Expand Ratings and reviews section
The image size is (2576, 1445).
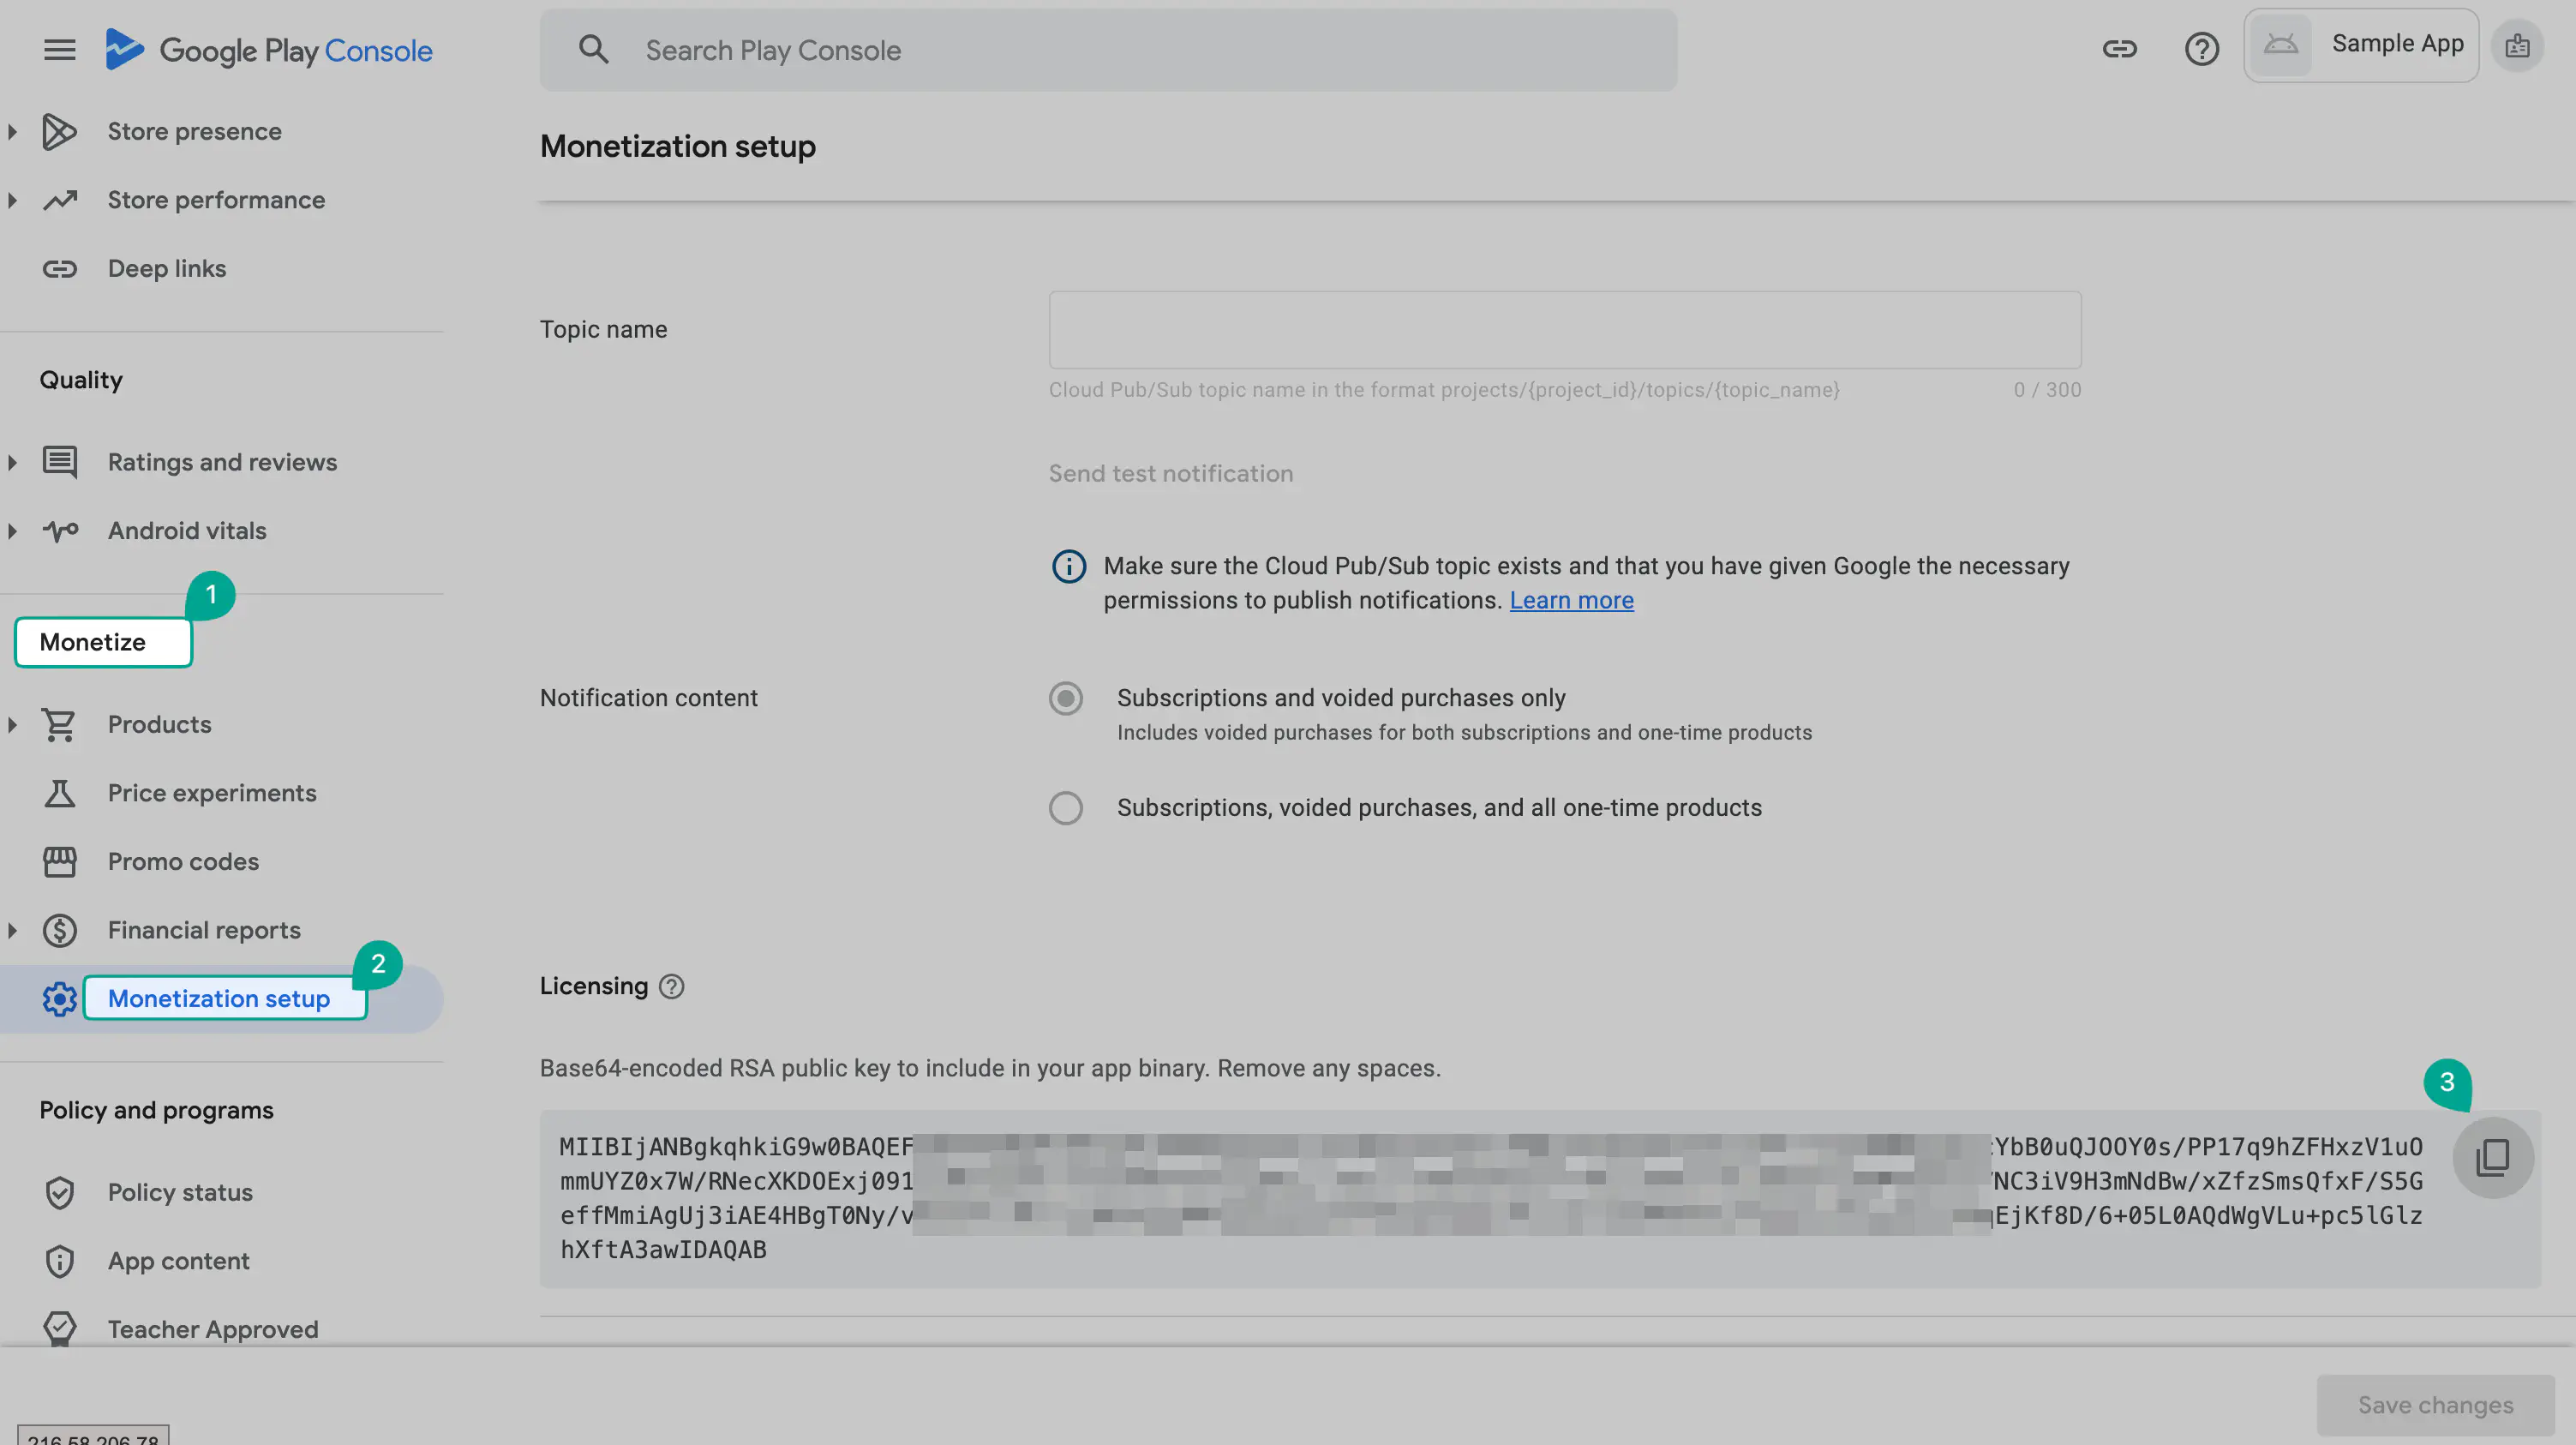tap(13, 462)
